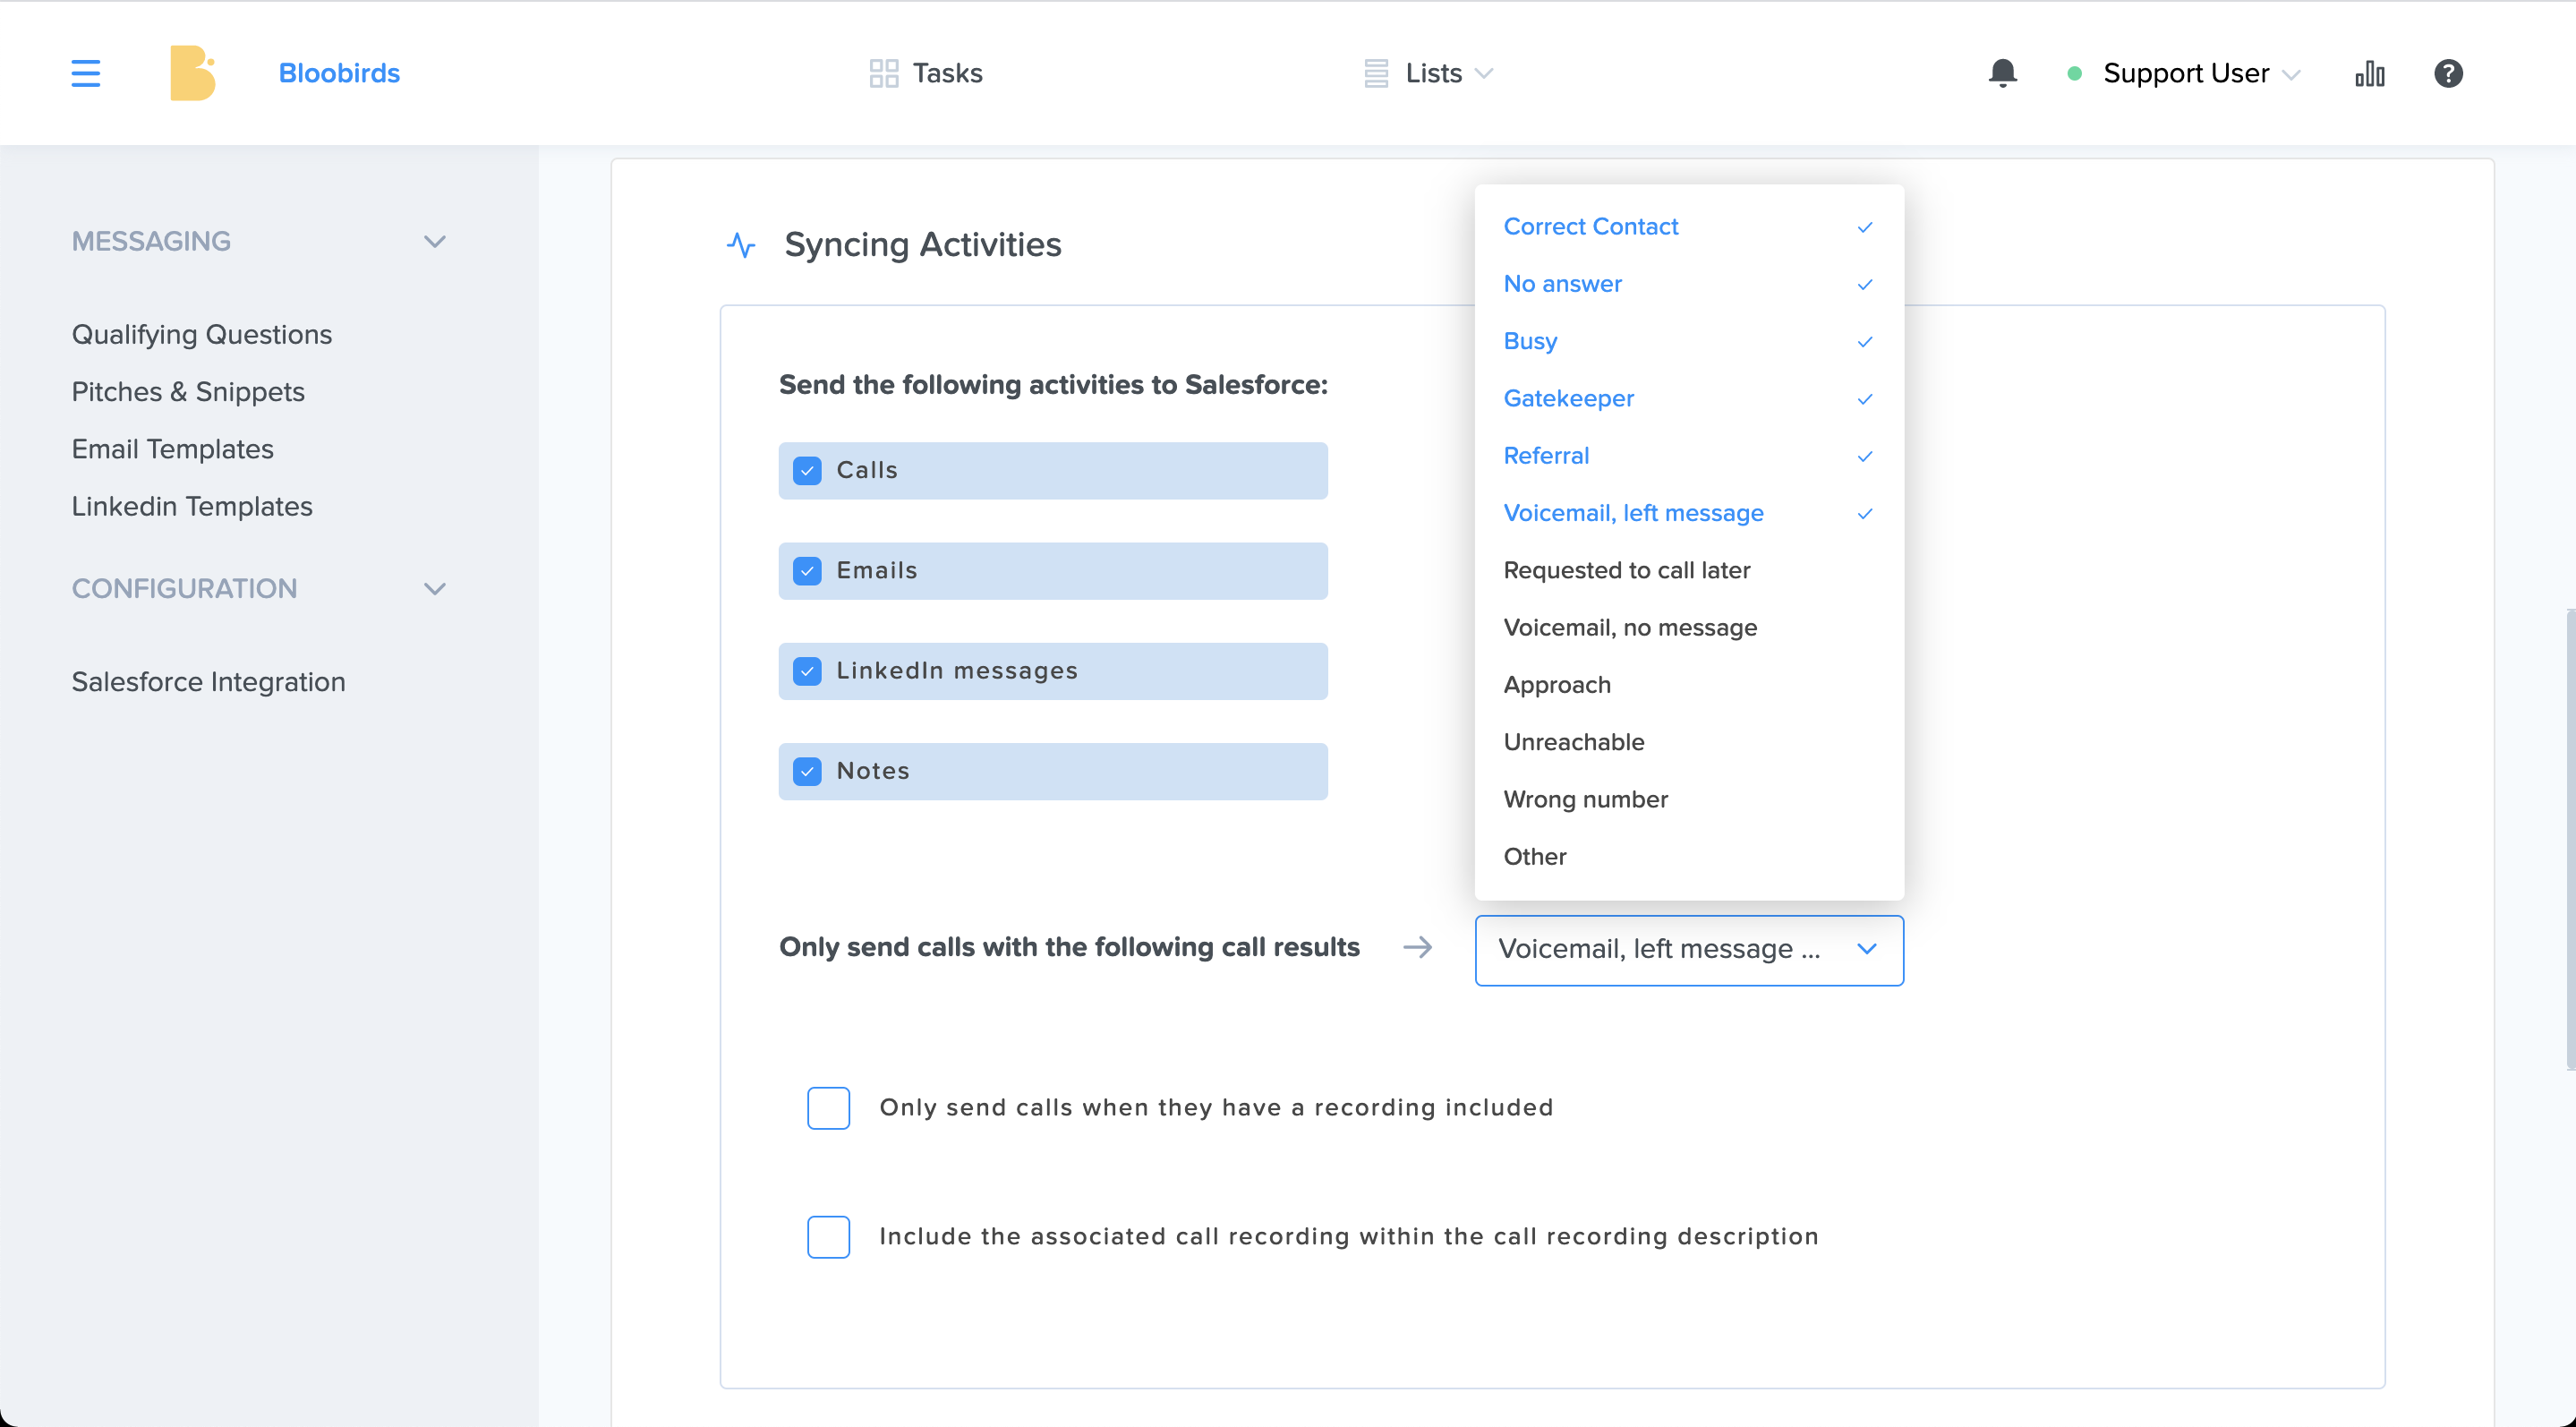This screenshot has width=2576, height=1427.
Task: Click the page vertical scrollbar
Action: point(2570,840)
